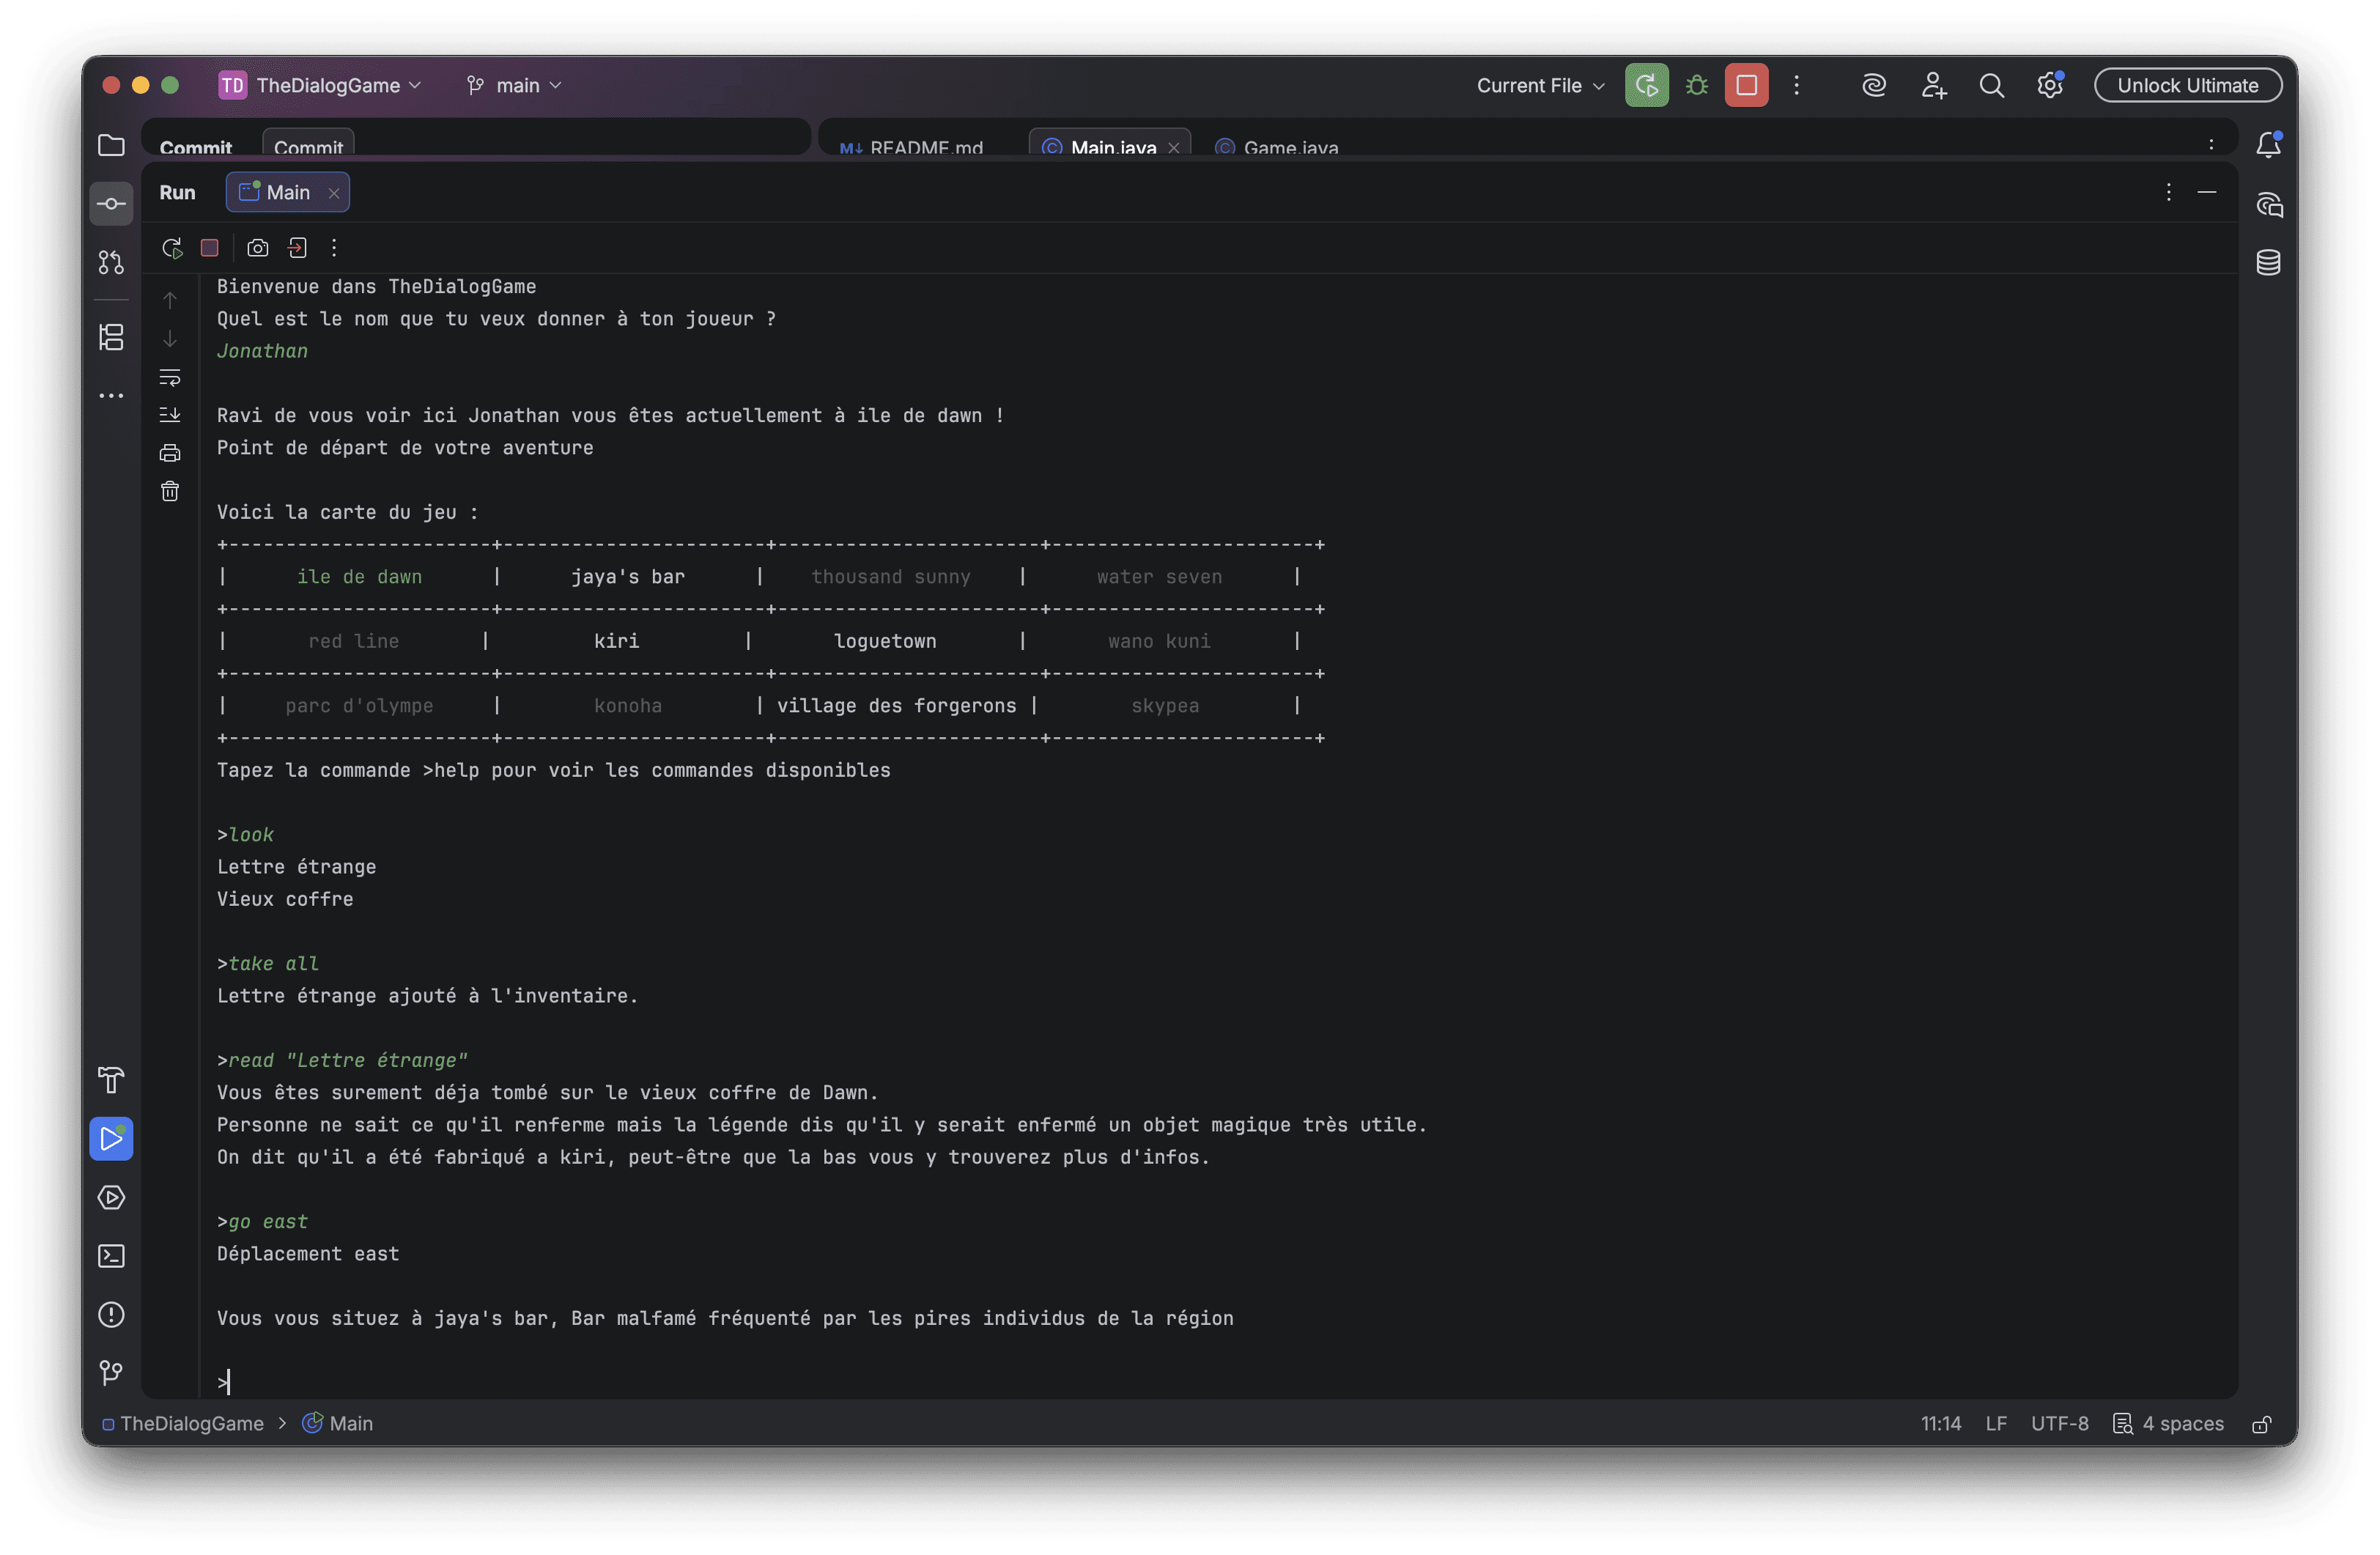The height and width of the screenshot is (1555, 2380).
Task: Stop the running process in Run toolbar
Action: click(x=209, y=248)
